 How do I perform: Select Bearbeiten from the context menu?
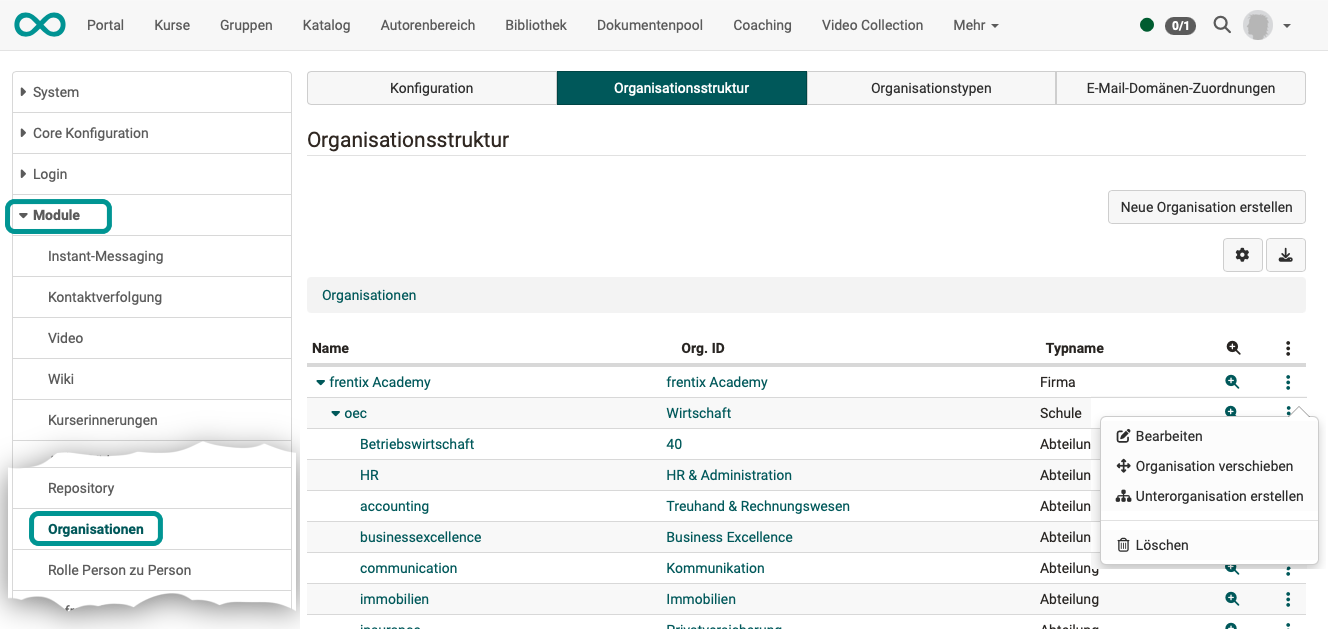click(x=1168, y=435)
